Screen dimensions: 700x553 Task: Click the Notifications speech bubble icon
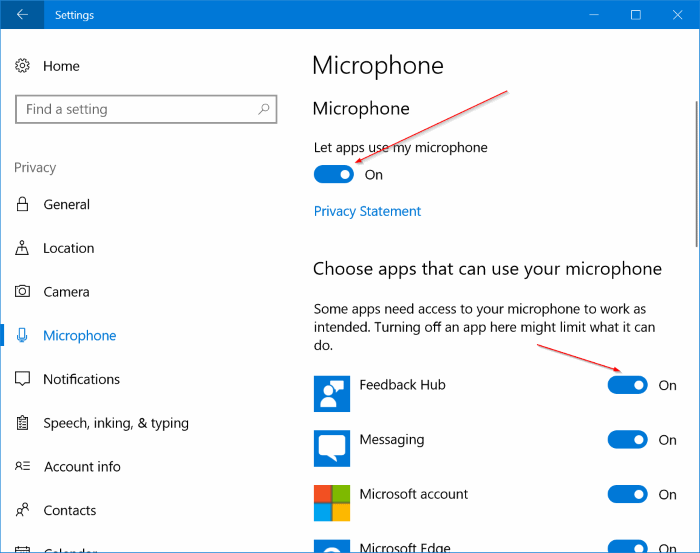point(22,379)
